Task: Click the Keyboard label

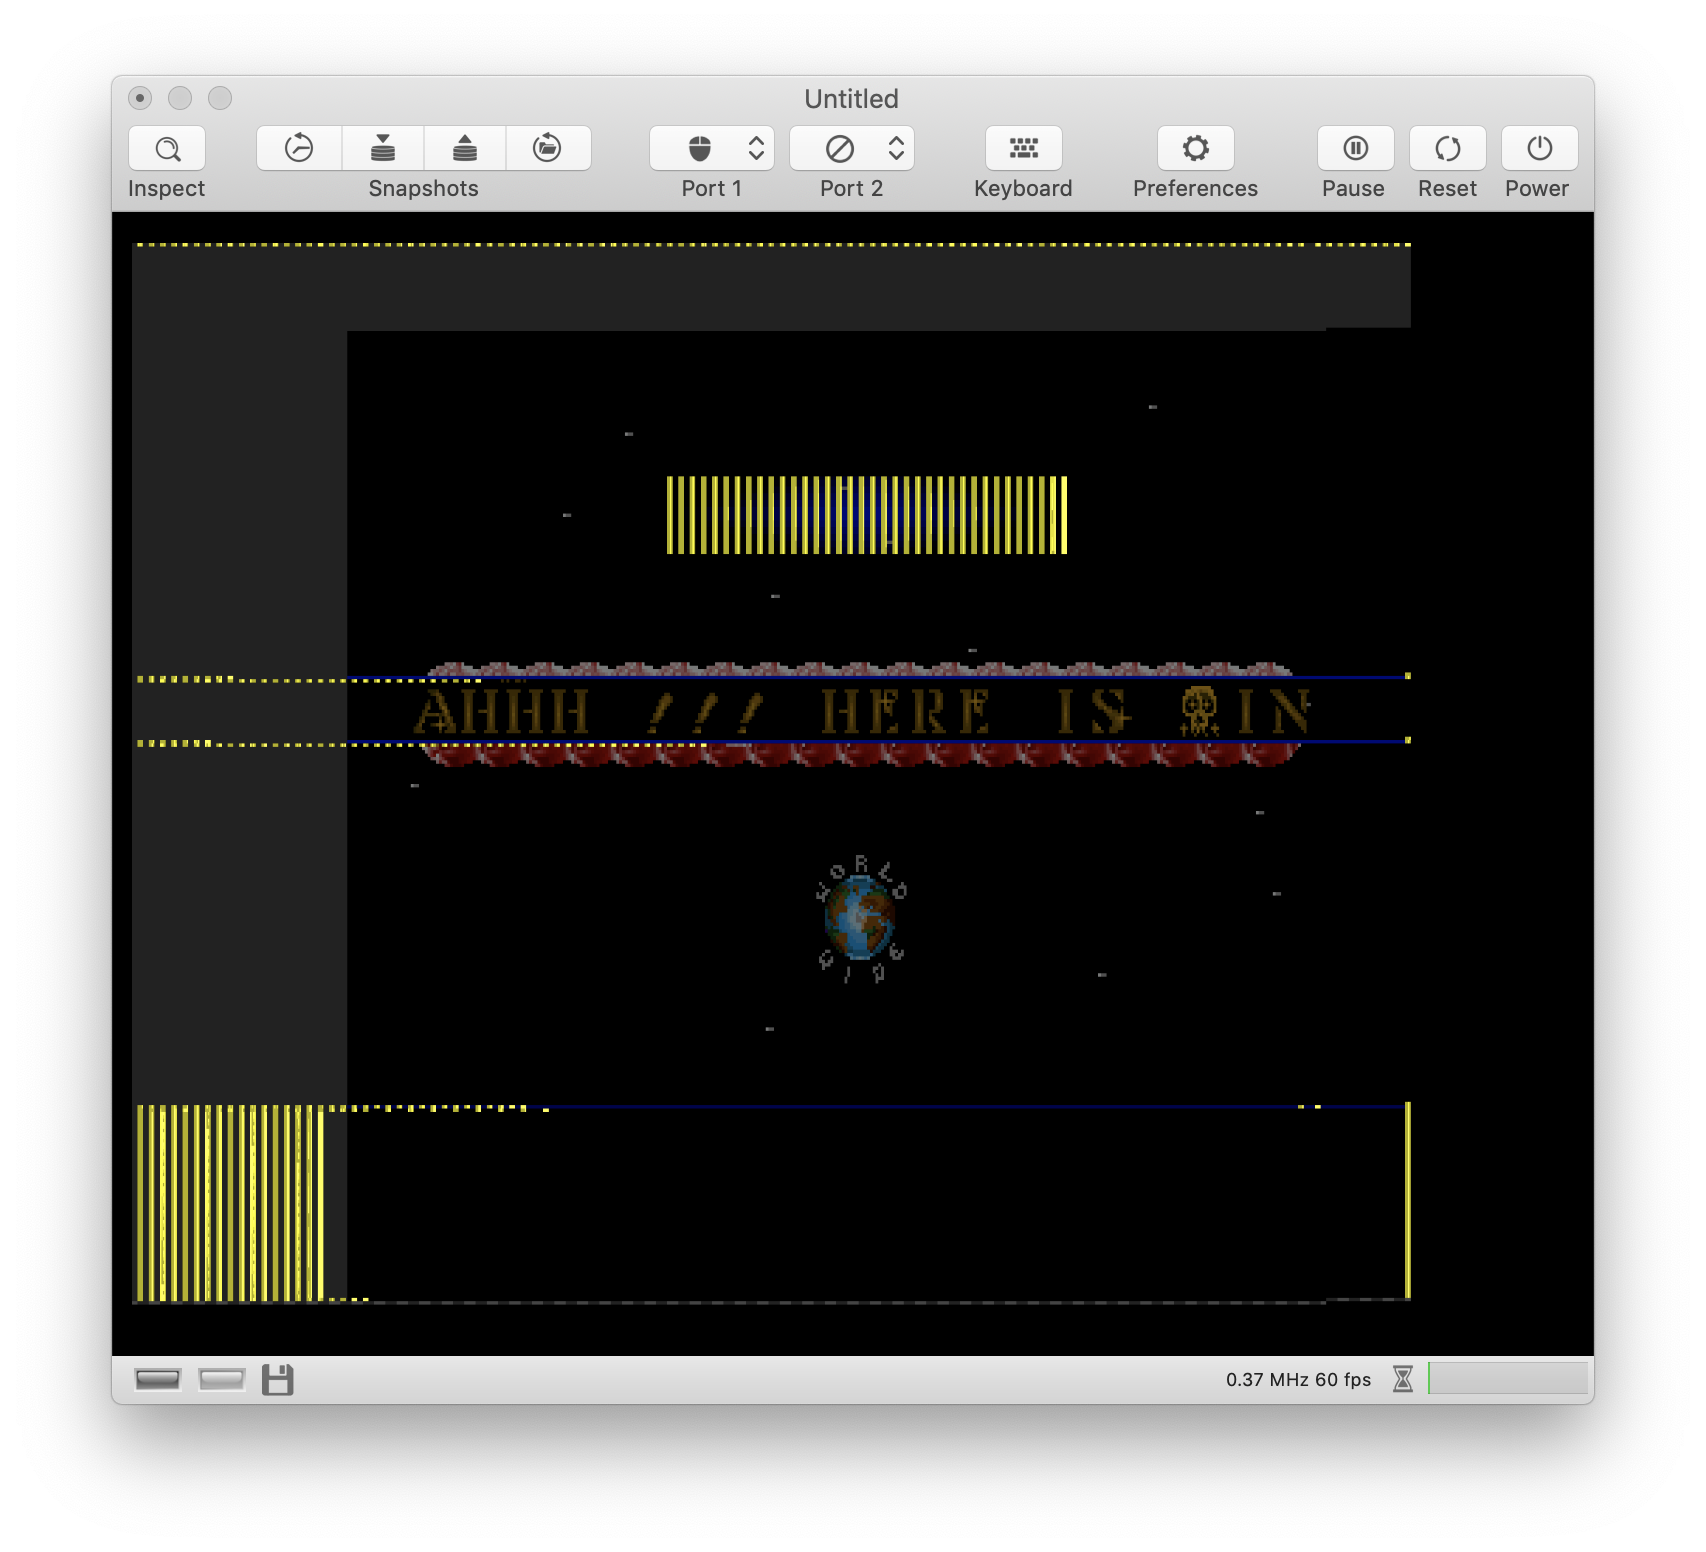Action: coord(1023,189)
